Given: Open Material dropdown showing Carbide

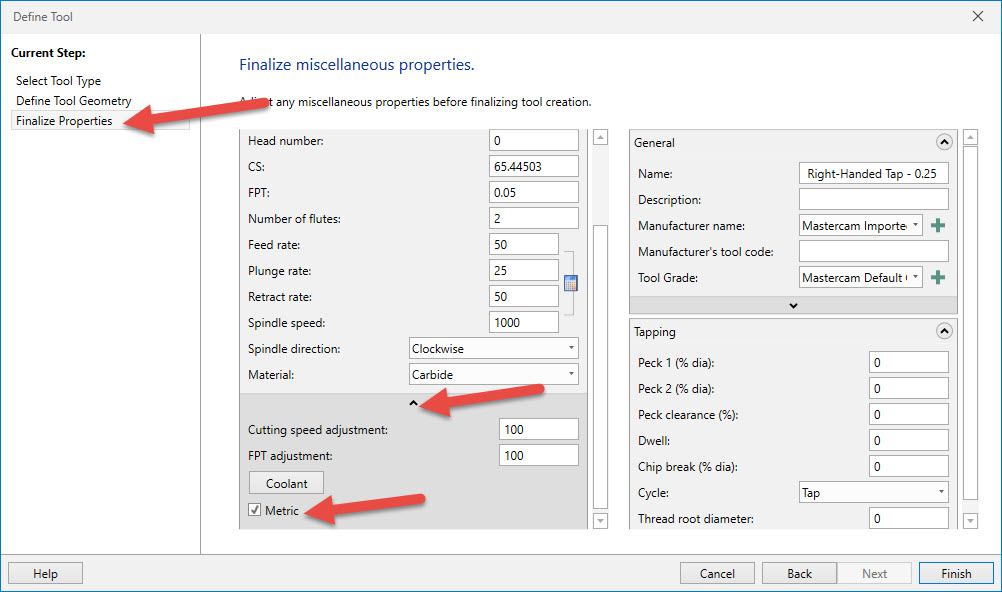Looking at the screenshot, I should coord(493,374).
